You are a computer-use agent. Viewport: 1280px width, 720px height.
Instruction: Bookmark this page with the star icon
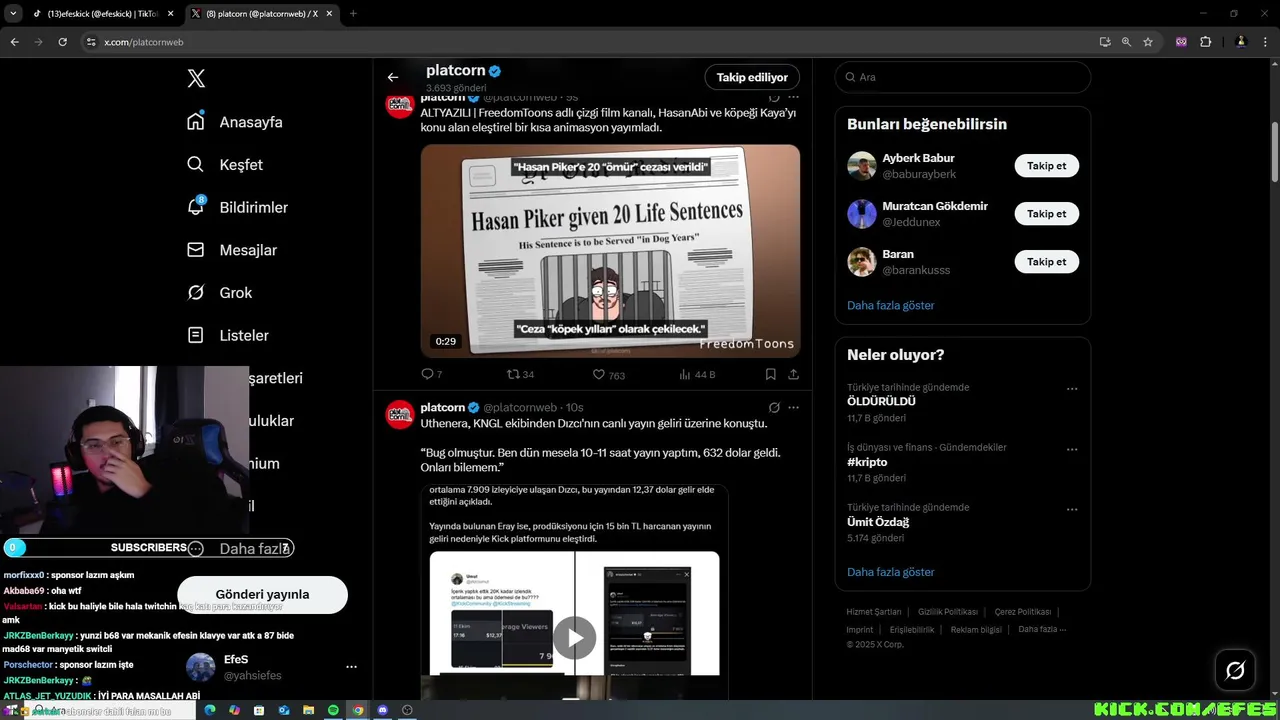pyautogui.click(x=1148, y=42)
